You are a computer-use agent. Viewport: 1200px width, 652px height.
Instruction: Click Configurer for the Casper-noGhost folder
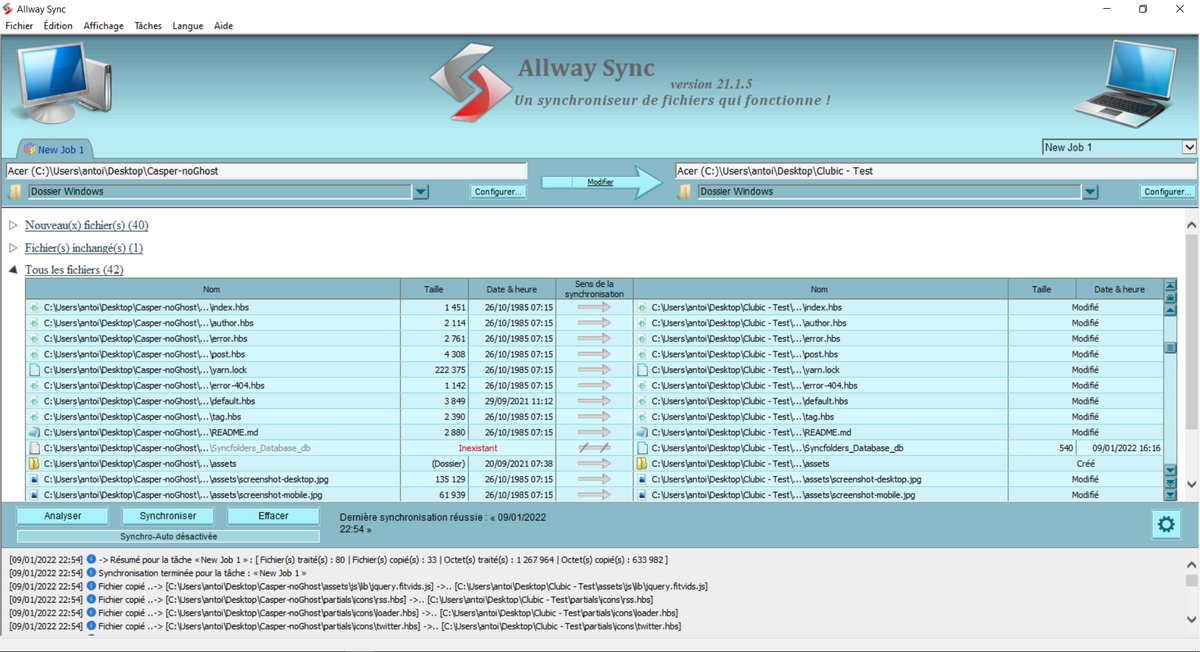pos(499,192)
